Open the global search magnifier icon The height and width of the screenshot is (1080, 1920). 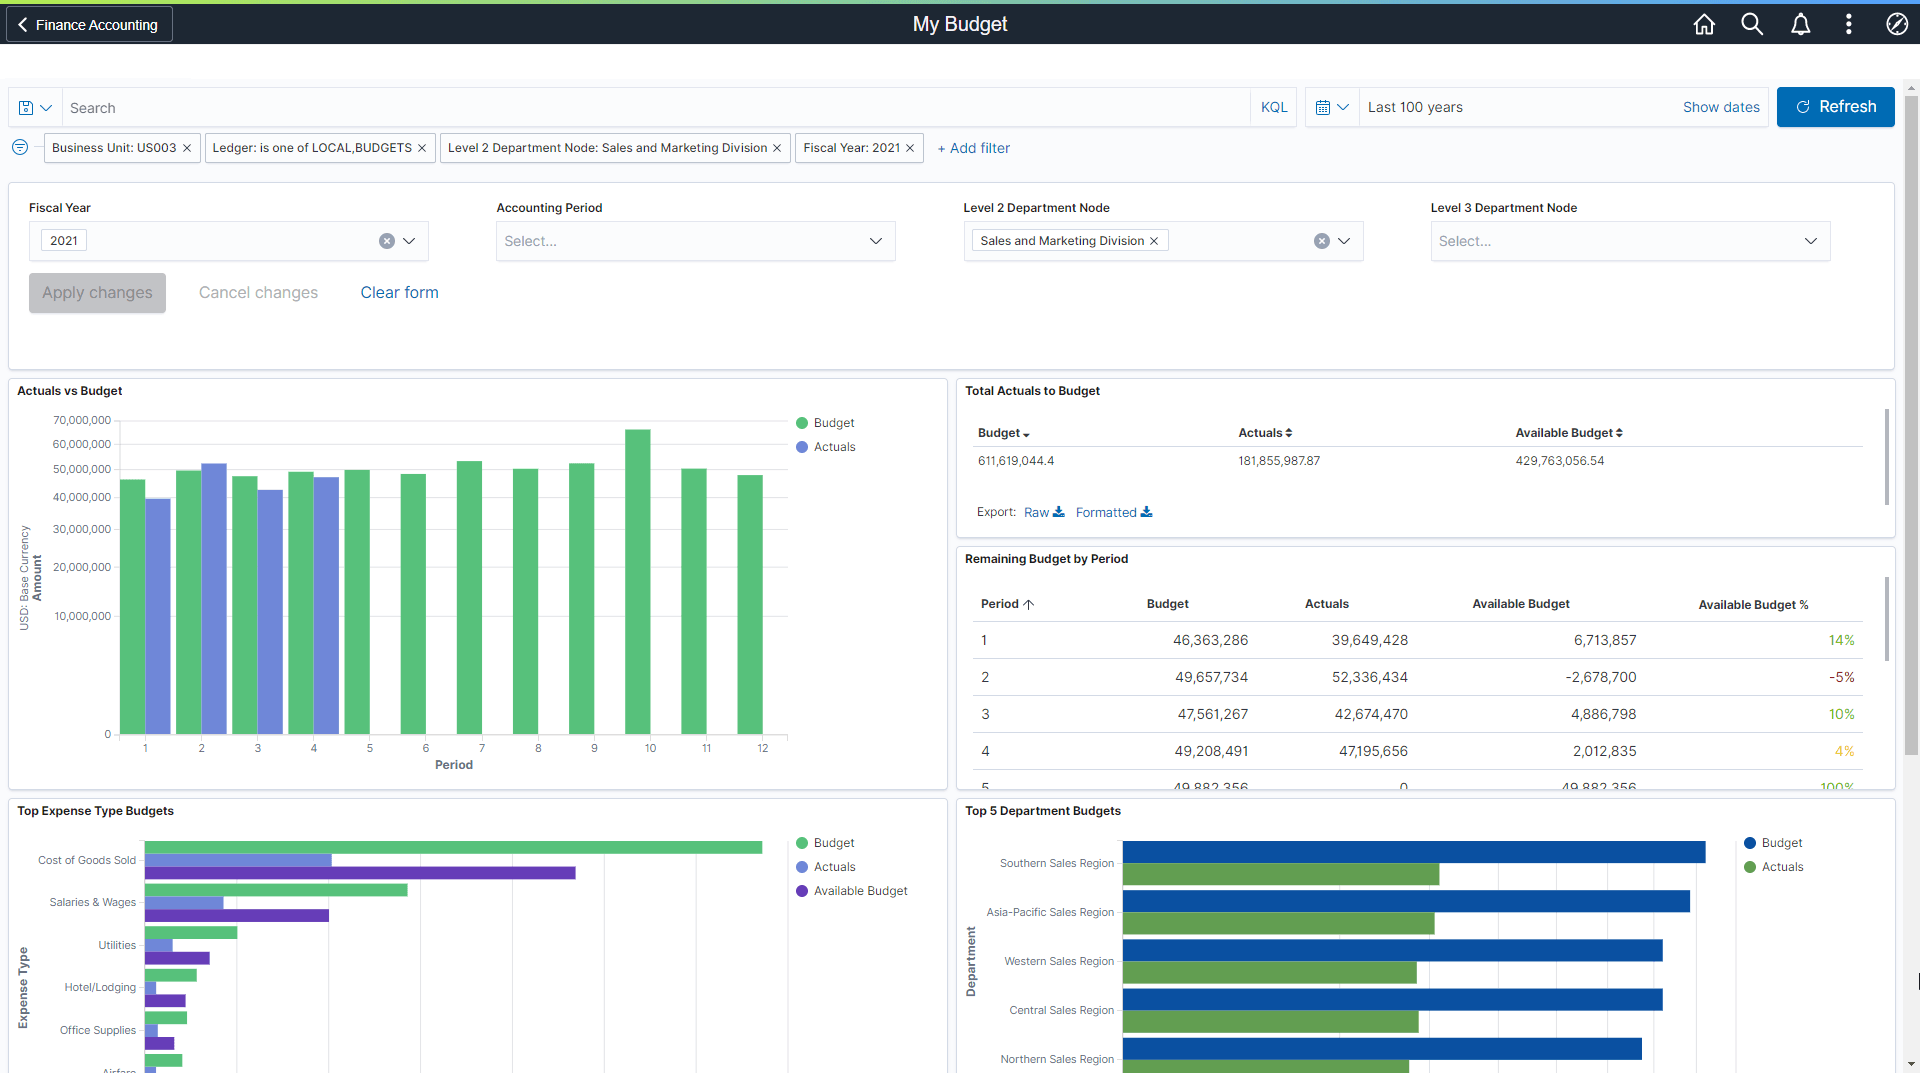point(1752,24)
